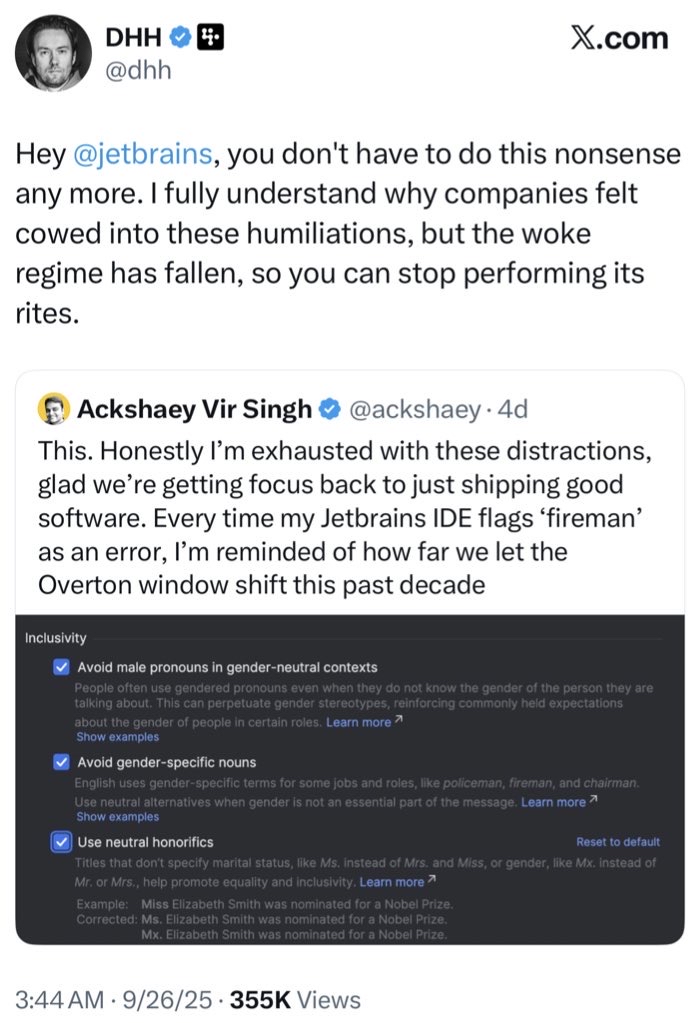Expand Show examples under gender-specific nouns option
This screenshot has width=700, height=1023.
[x=117, y=817]
